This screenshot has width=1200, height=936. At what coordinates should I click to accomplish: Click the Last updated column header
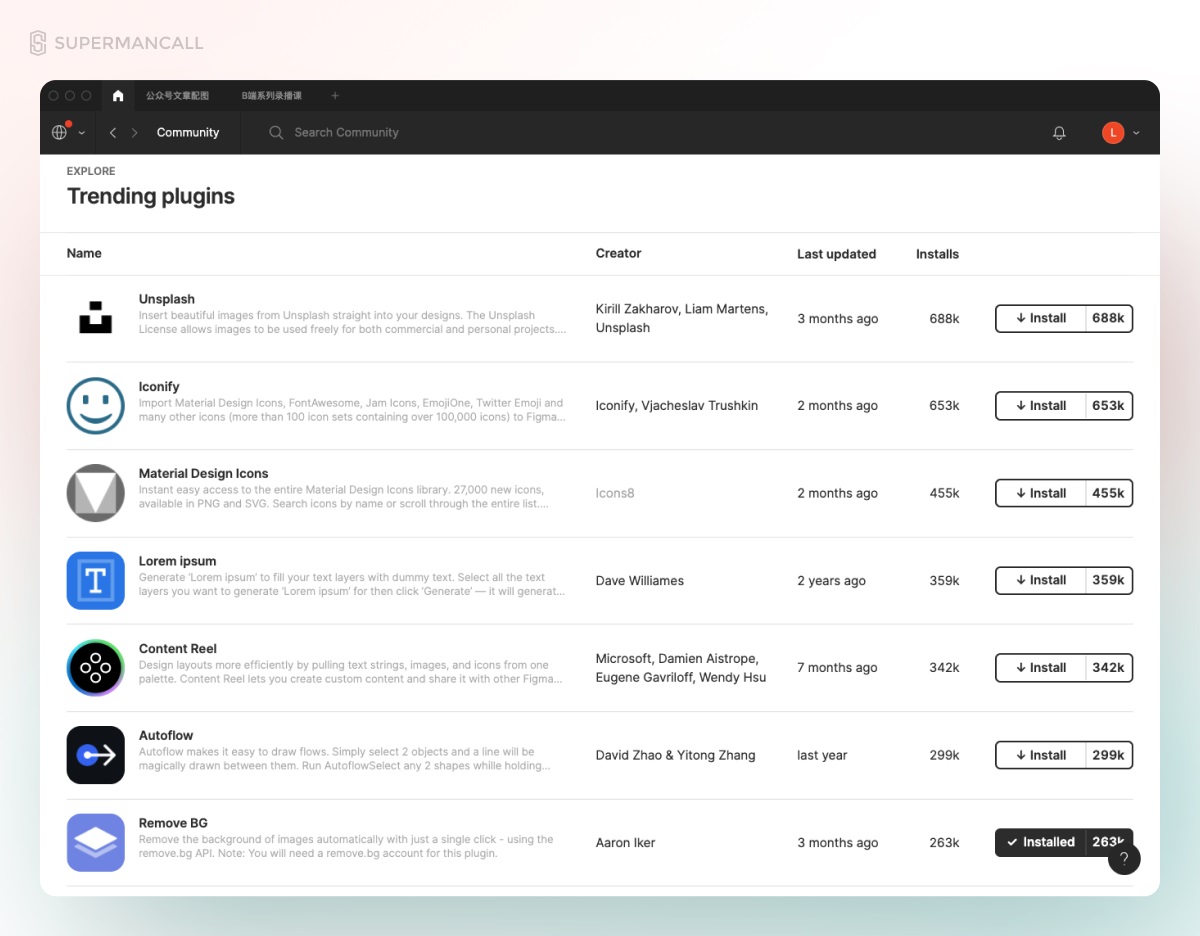coord(836,254)
